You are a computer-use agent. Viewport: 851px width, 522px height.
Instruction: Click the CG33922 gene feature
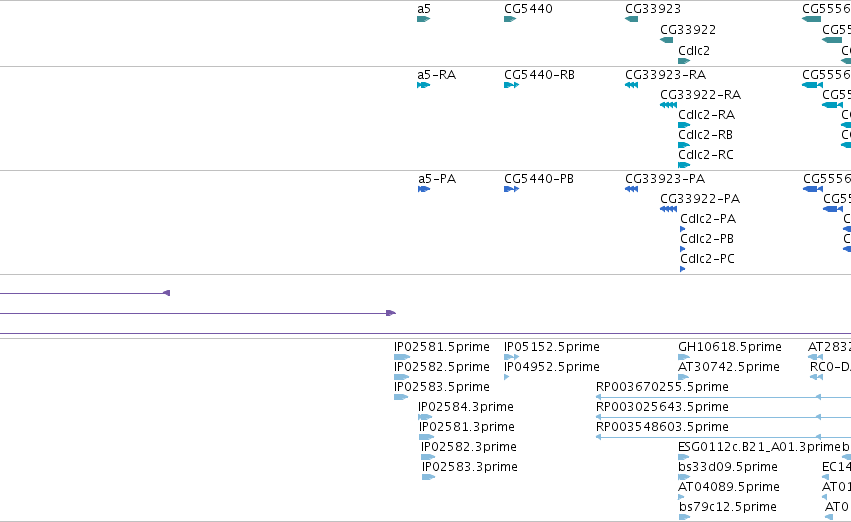[x=666, y=40]
